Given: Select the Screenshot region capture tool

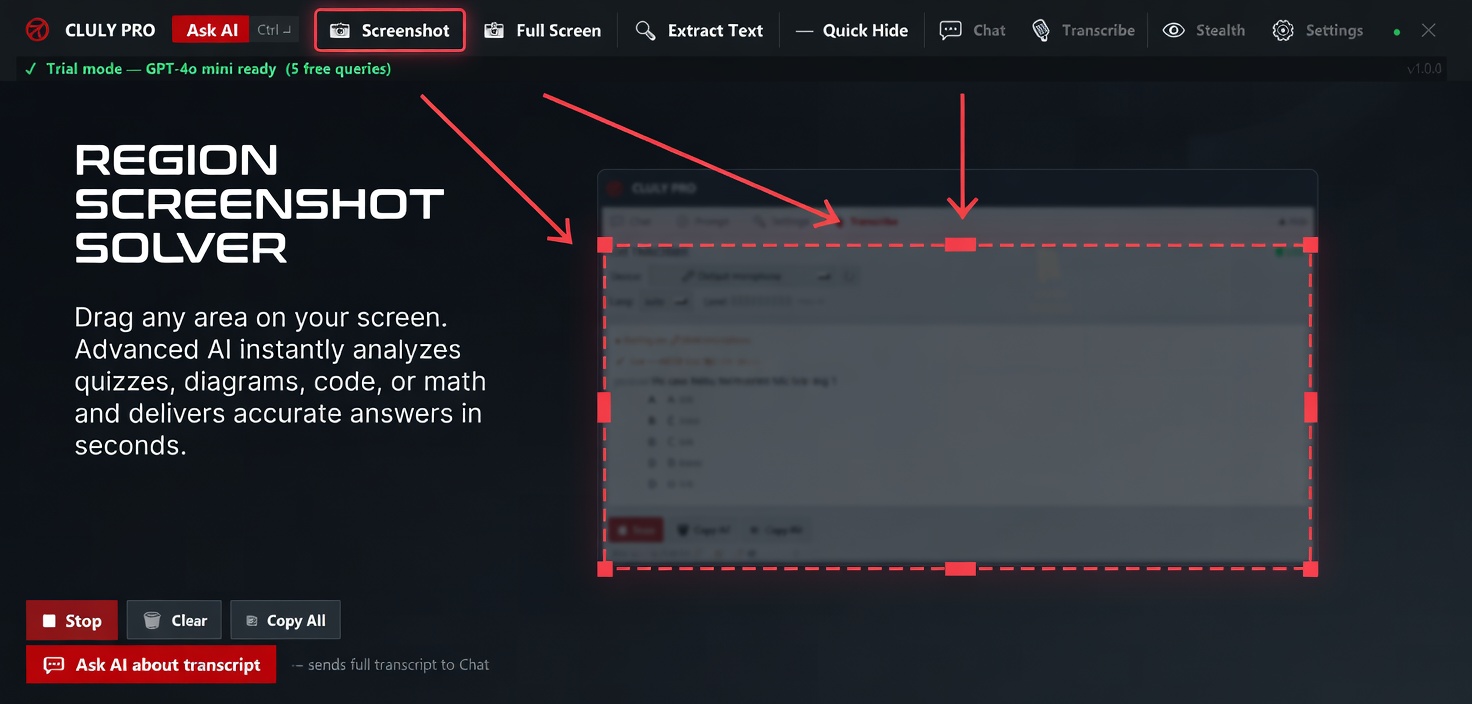Looking at the screenshot, I should 390,30.
